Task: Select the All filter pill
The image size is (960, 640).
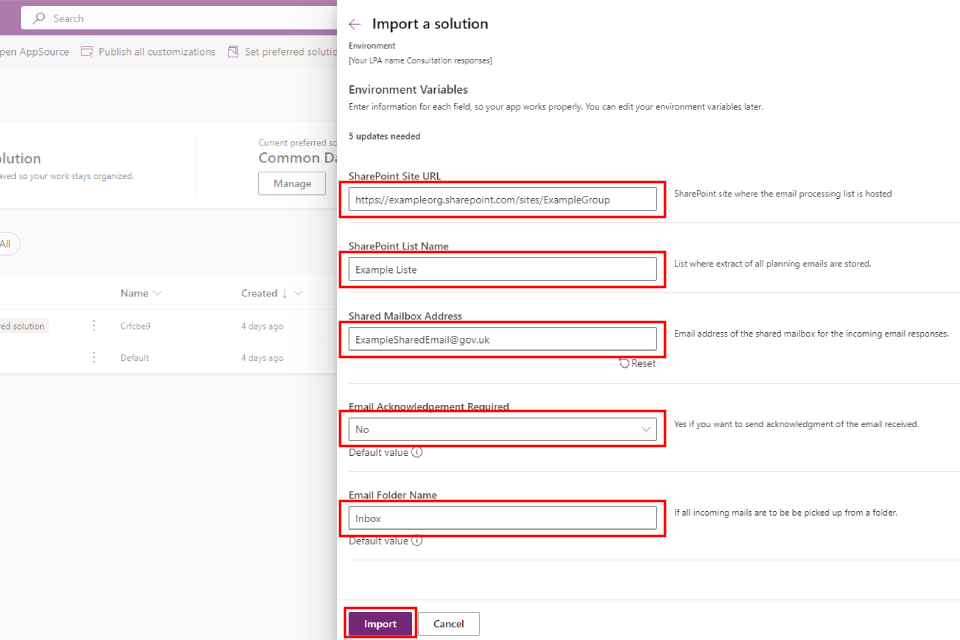Action: [6, 243]
